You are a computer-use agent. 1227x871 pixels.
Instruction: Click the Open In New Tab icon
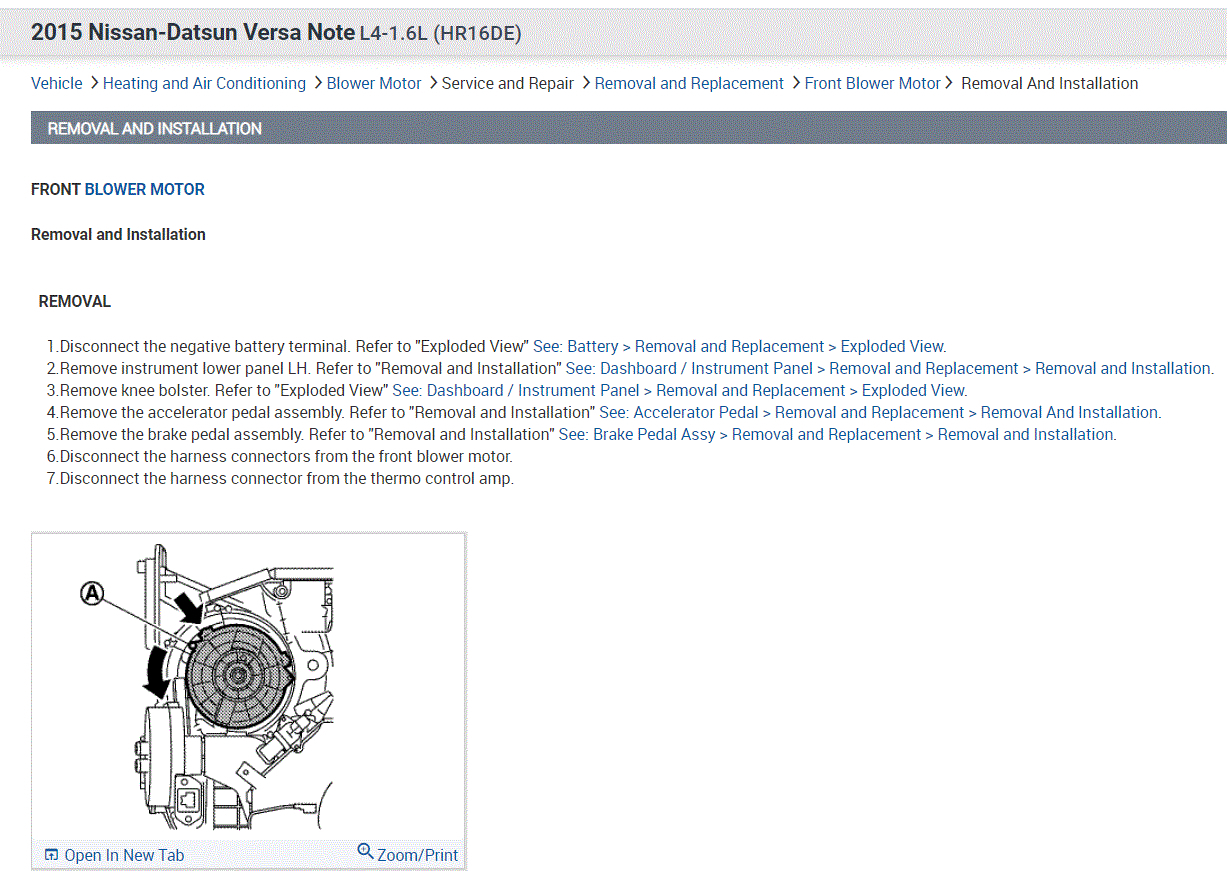coord(52,855)
